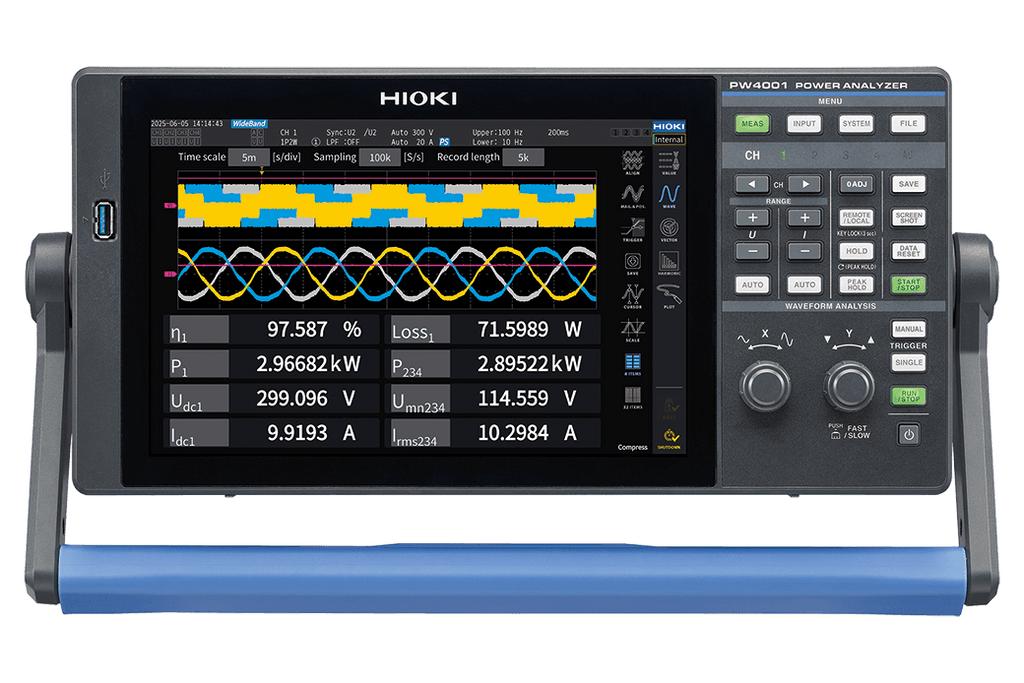Screen dimensions: 1024x683
Task: Enable the CURSOR measurement tool
Action: click(x=632, y=296)
